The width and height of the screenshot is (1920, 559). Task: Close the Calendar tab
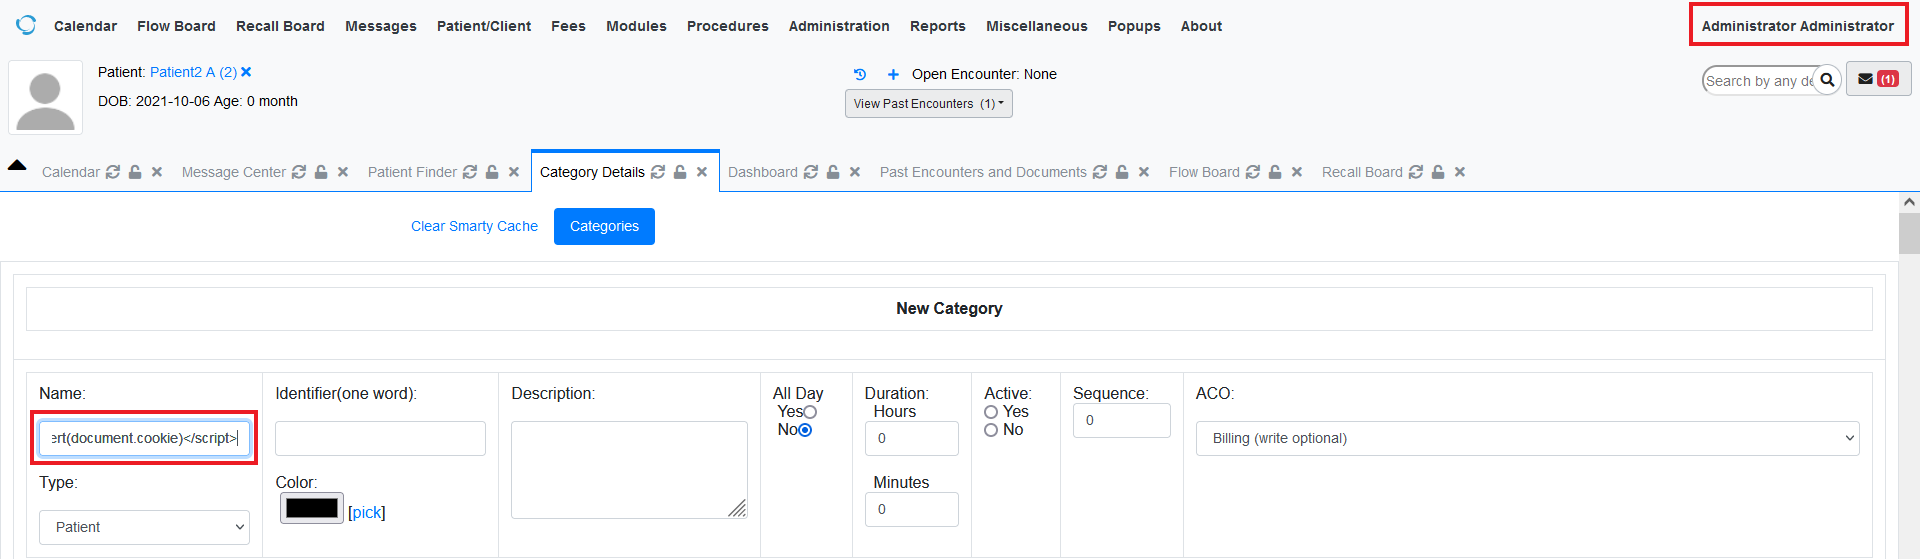click(x=157, y=172)
